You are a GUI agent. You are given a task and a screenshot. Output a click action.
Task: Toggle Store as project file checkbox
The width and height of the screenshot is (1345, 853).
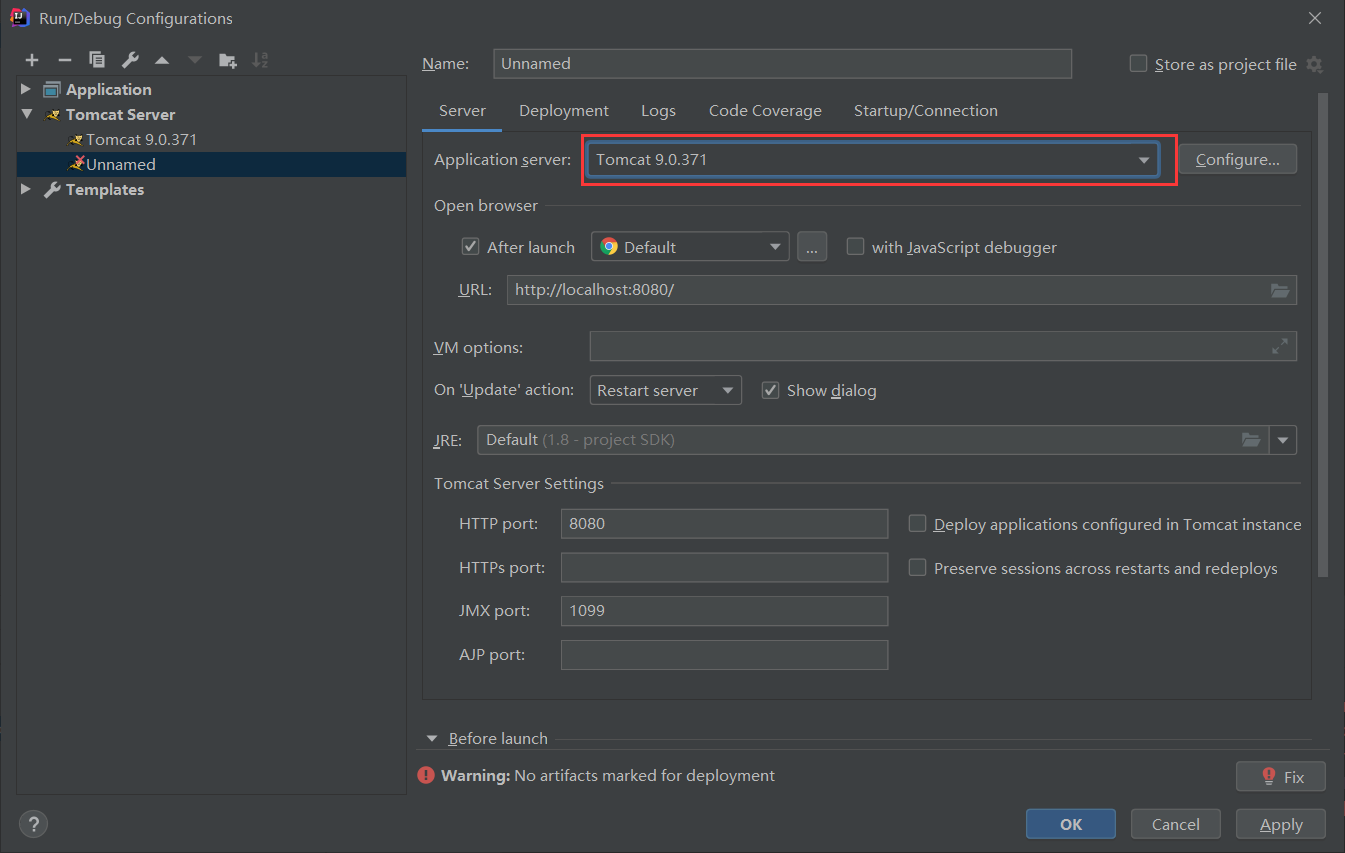click(1138, 63)
